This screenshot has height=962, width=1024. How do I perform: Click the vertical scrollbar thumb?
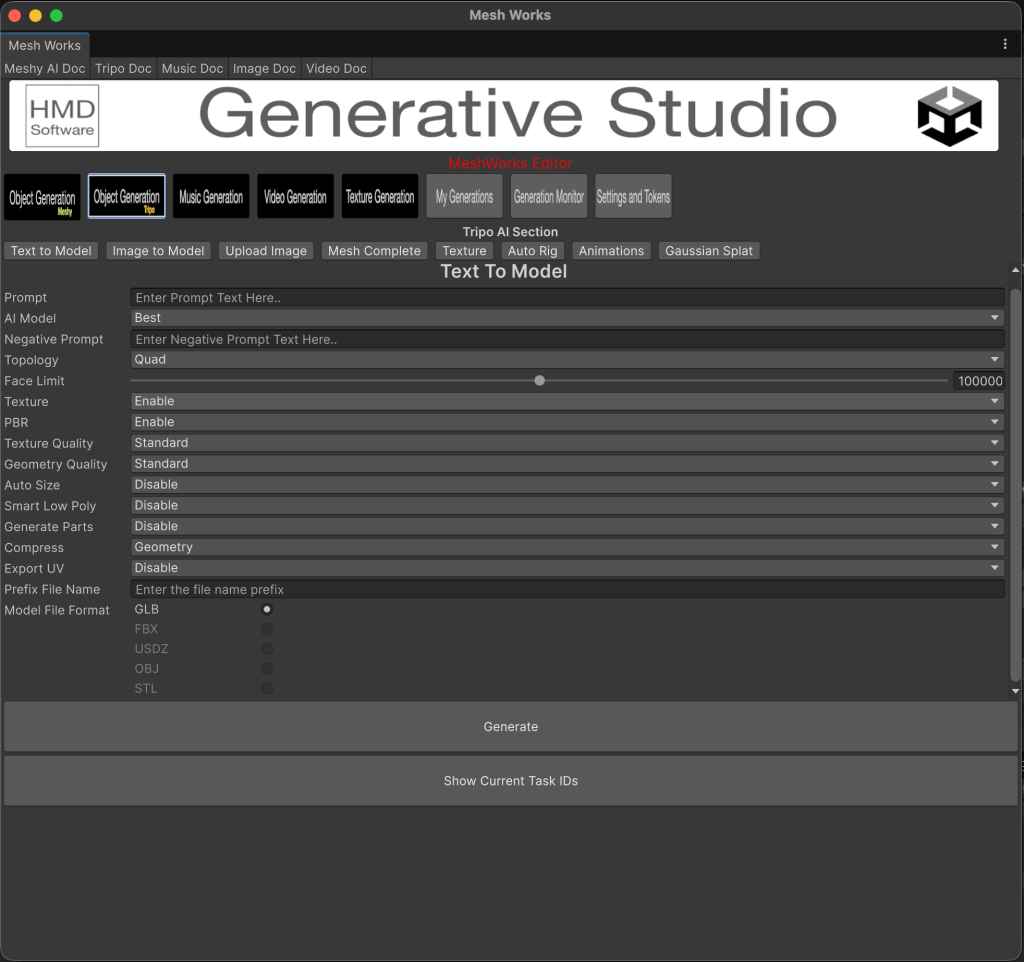1016,485
